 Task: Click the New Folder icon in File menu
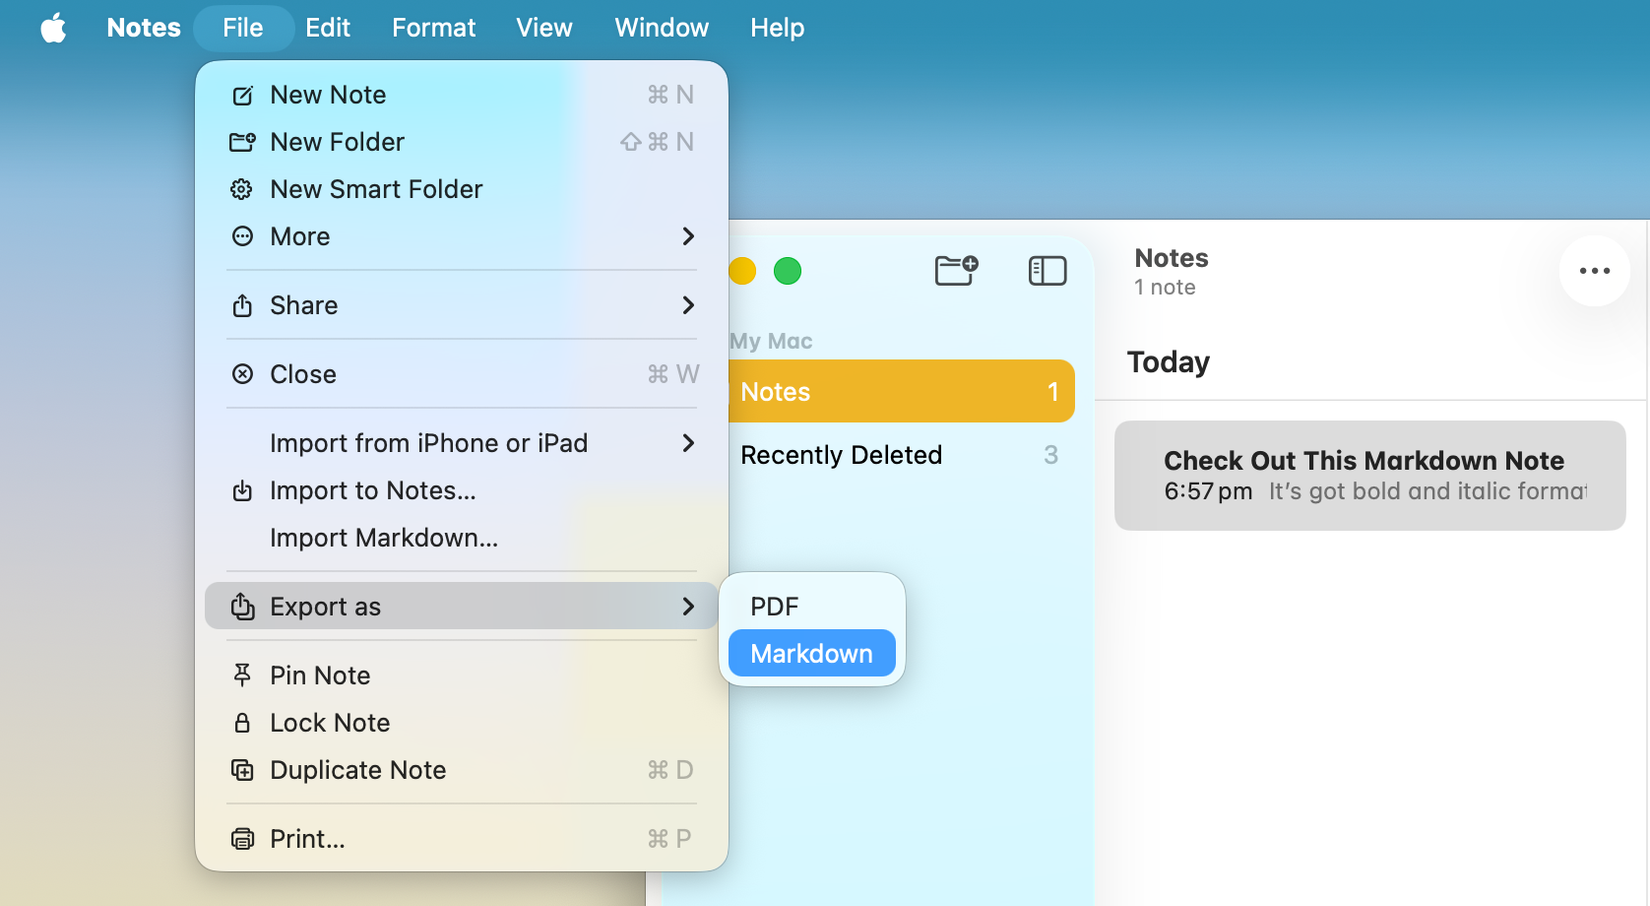(242, 142)
